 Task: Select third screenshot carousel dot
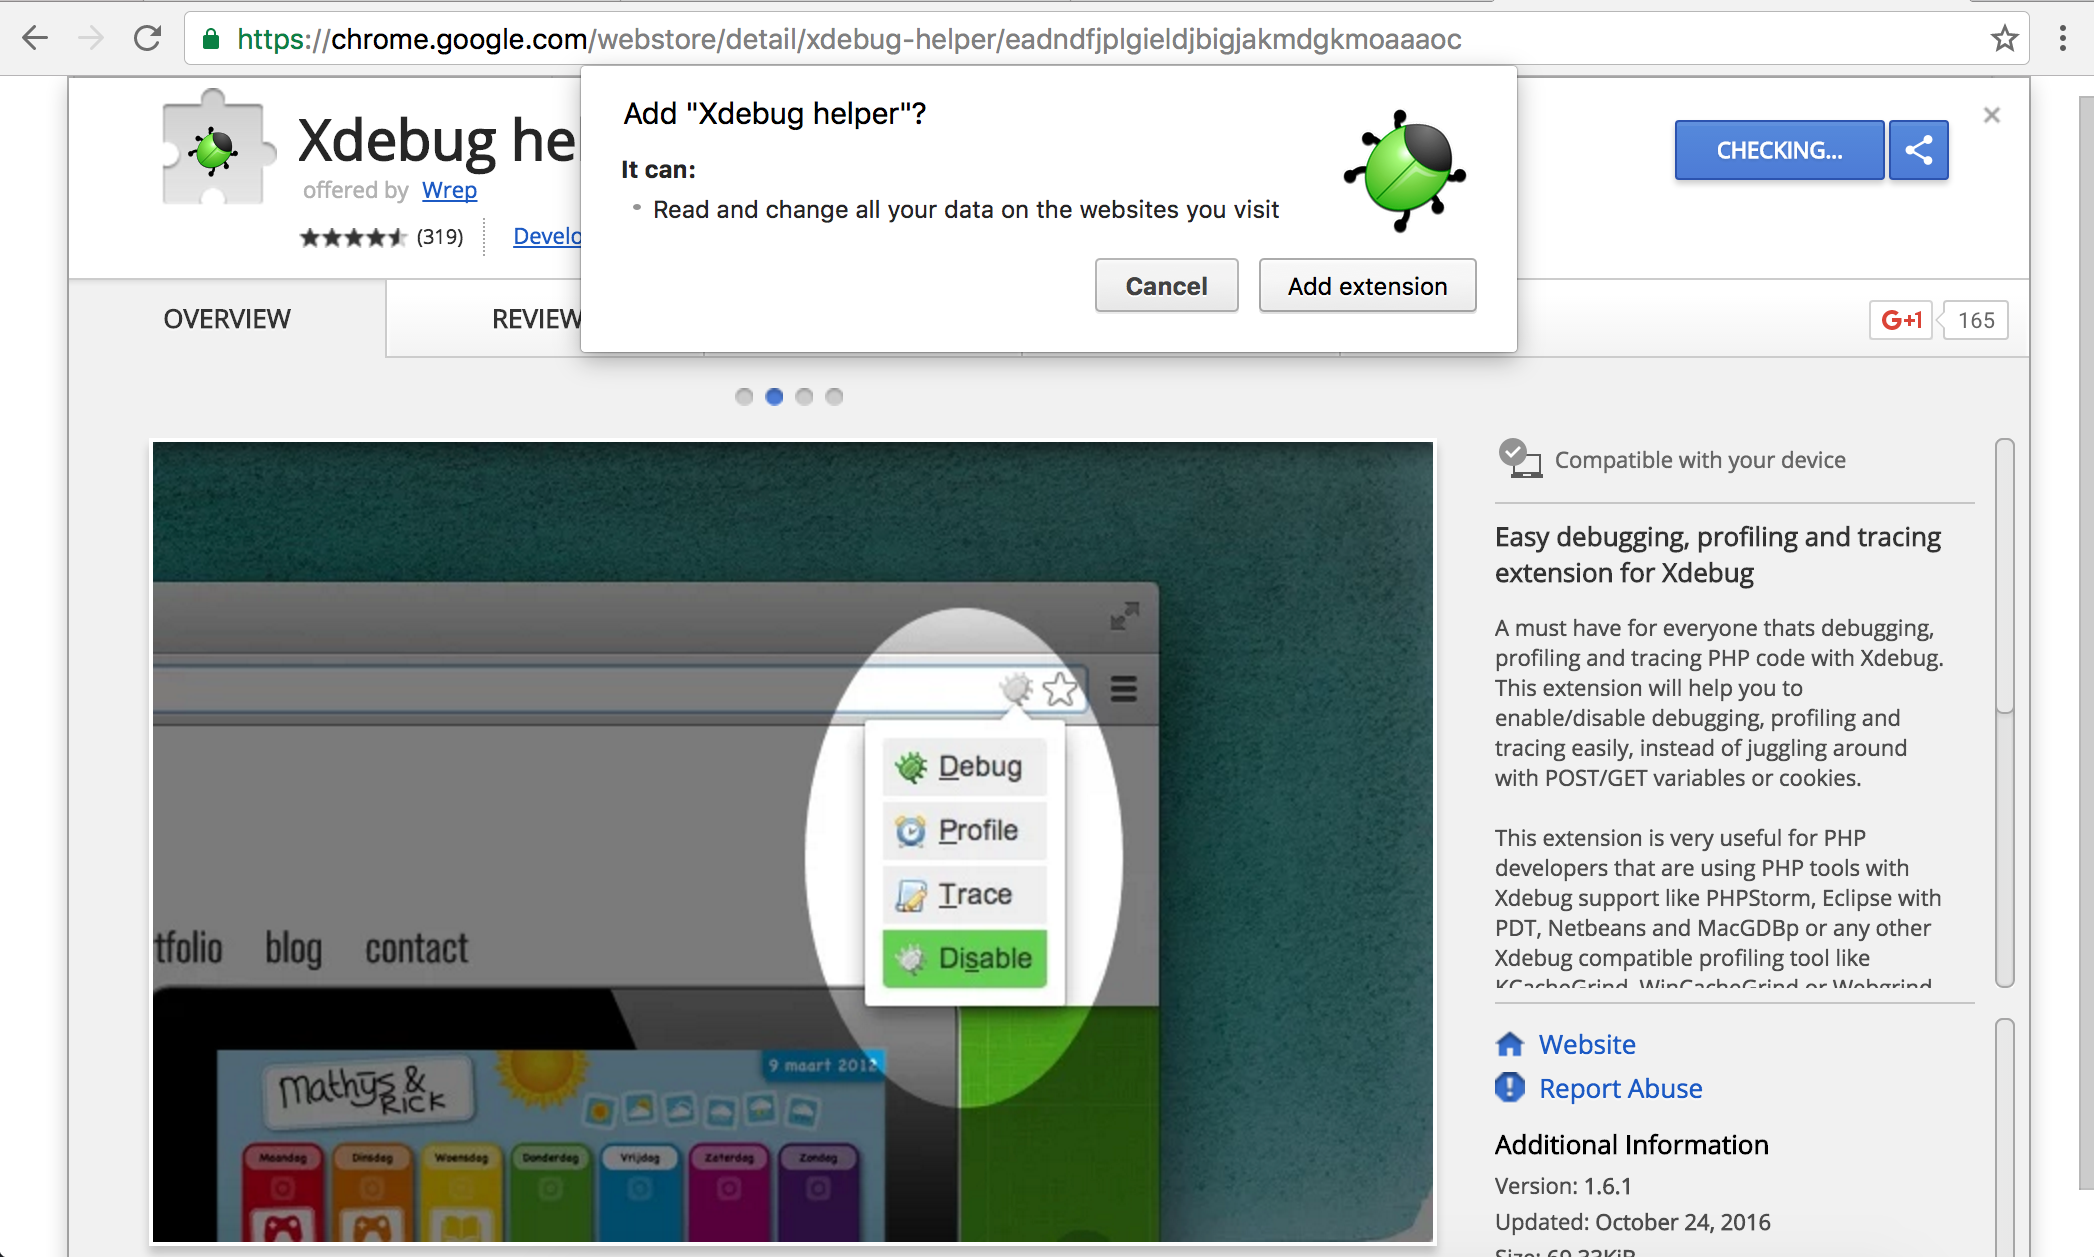tap(804, 396)
